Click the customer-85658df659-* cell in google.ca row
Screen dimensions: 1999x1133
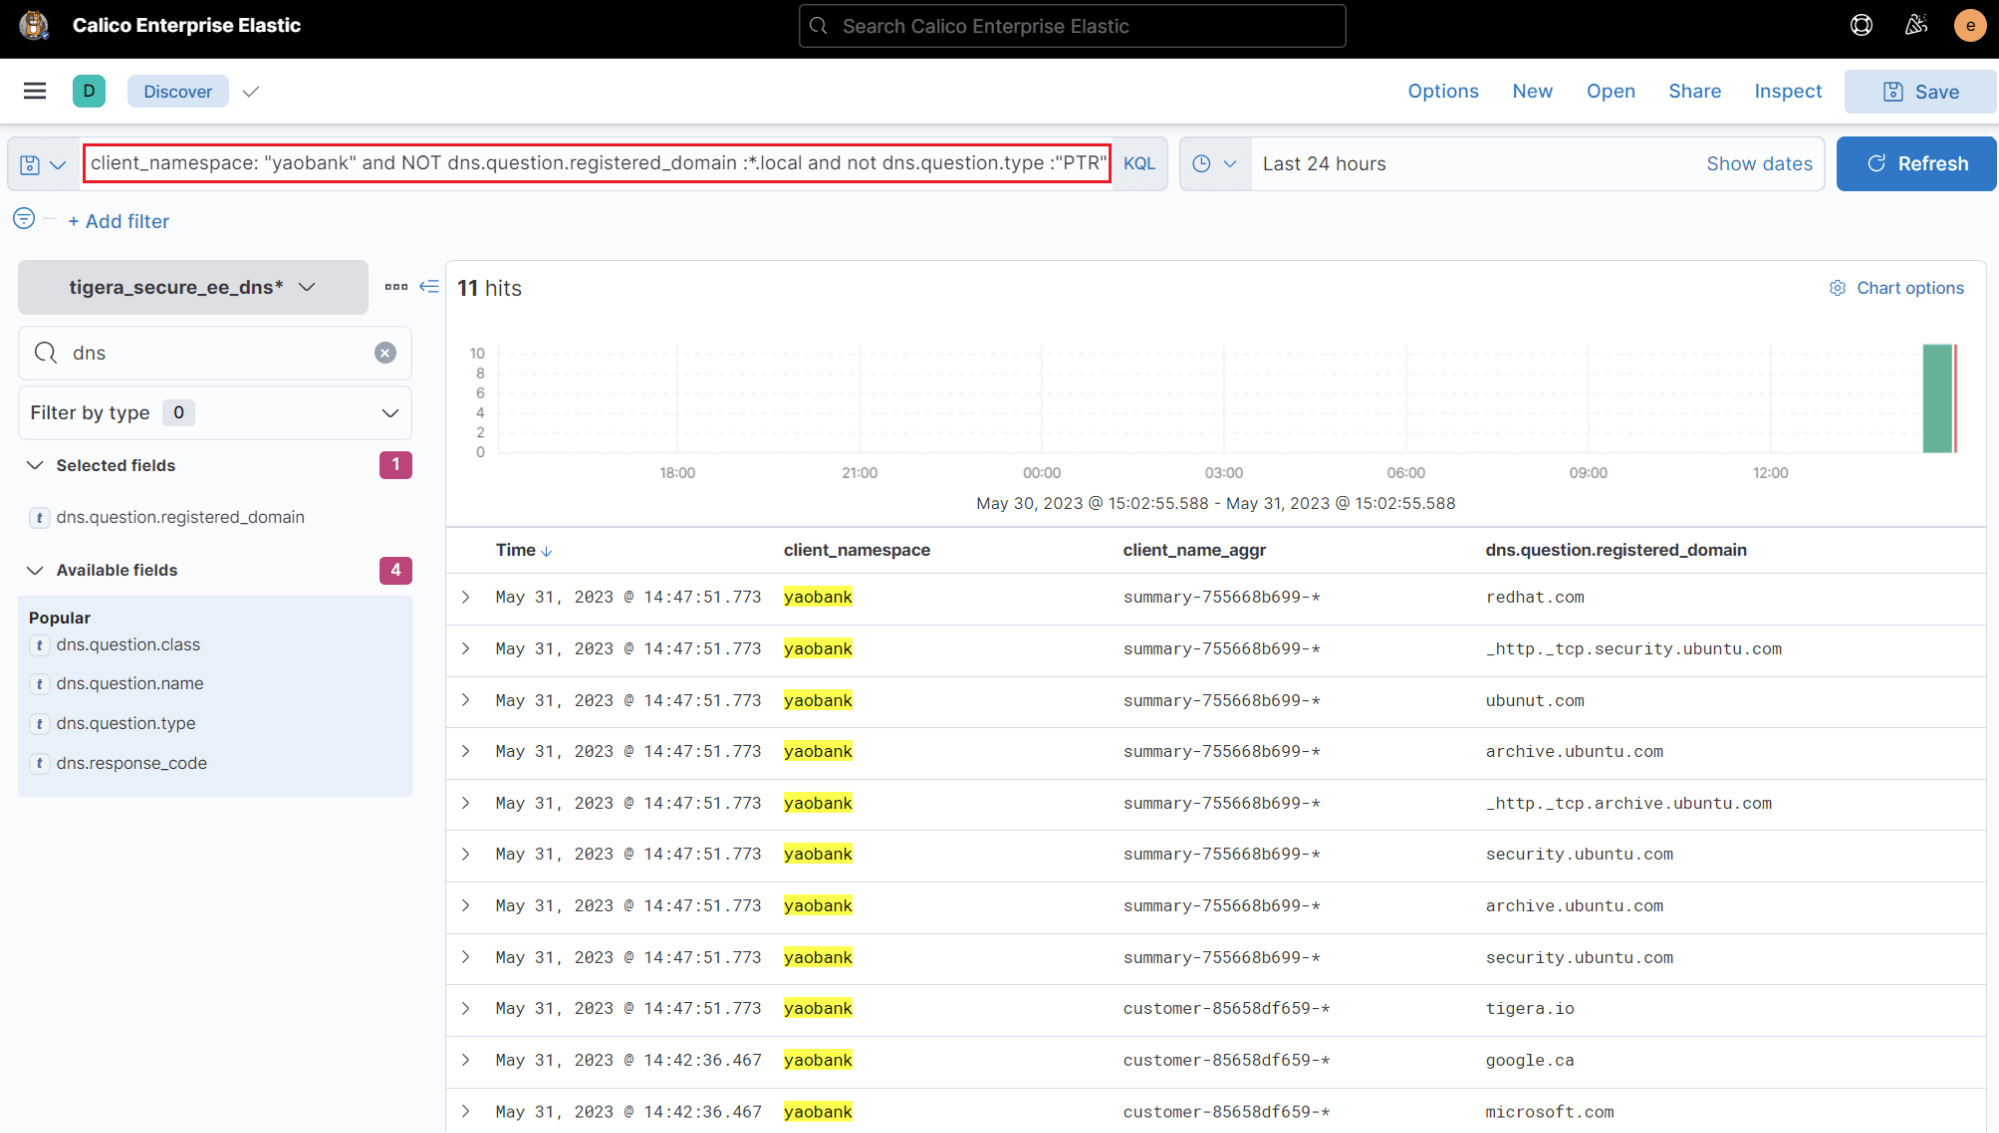coord(1225,1060)
